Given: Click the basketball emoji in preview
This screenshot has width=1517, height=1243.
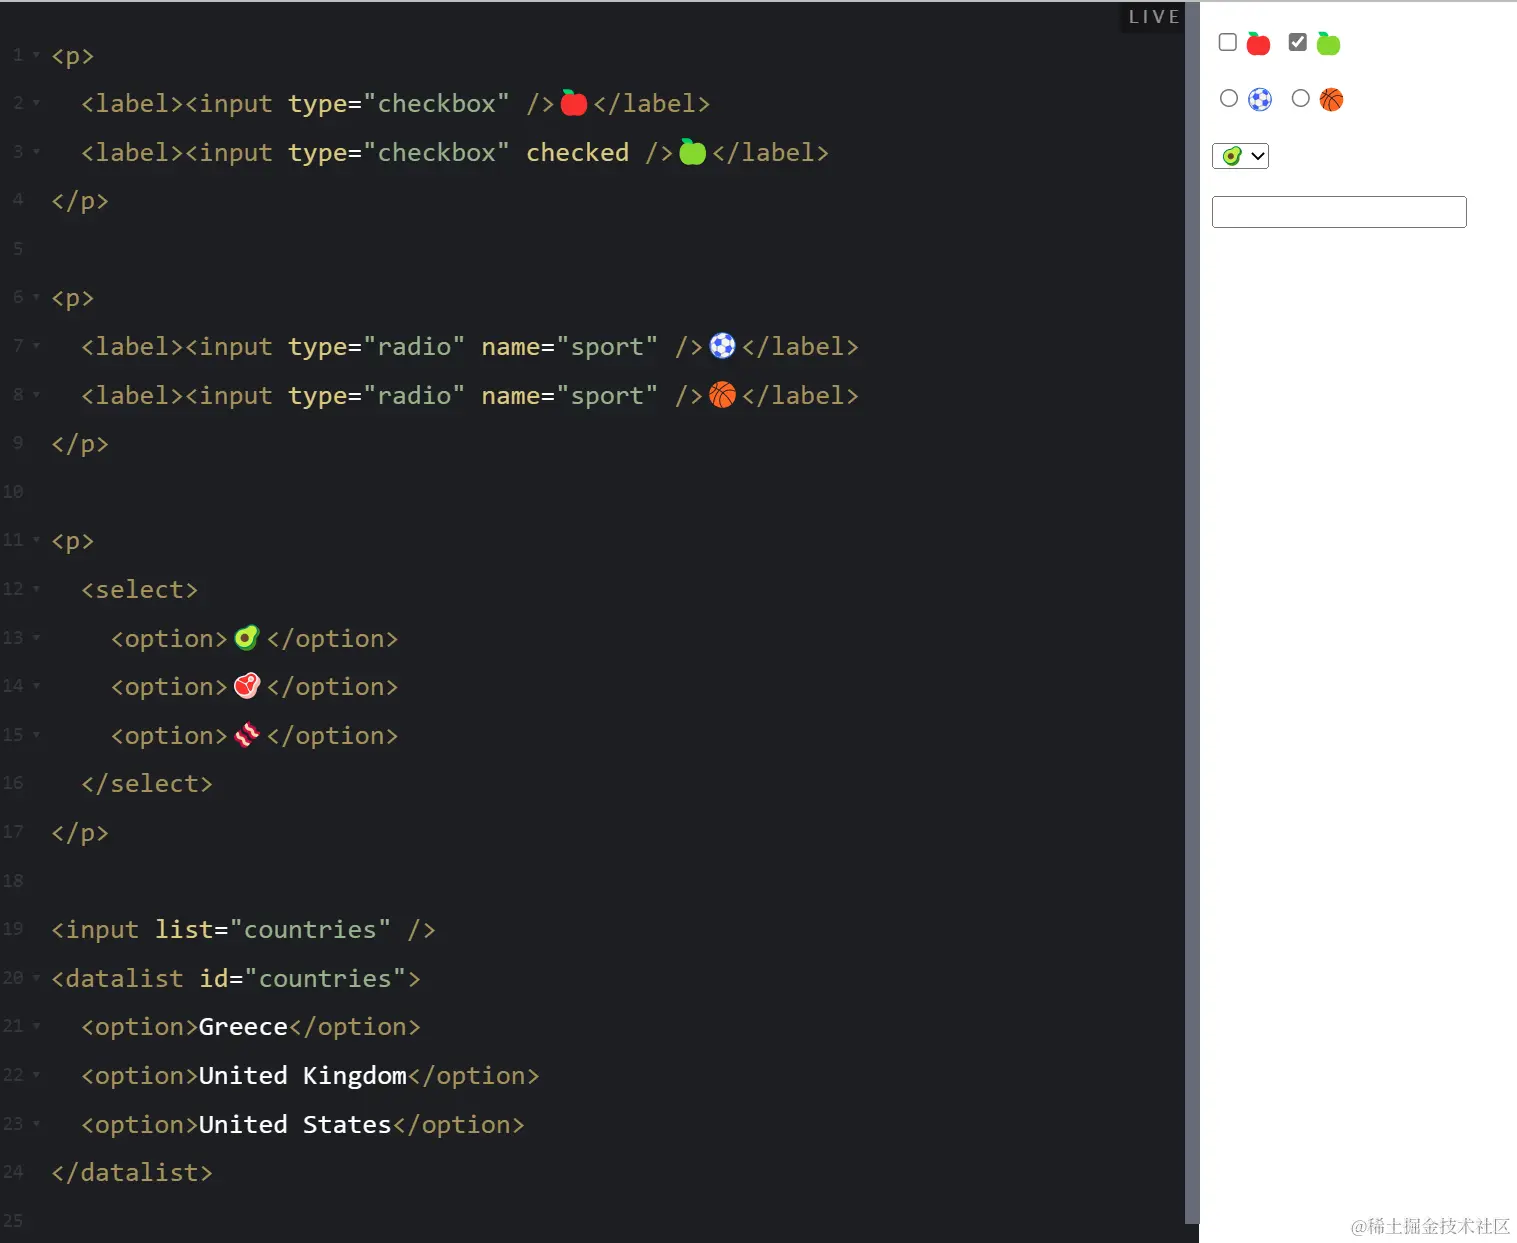Looking at the screenshot, I should (x=1331, y=99).
